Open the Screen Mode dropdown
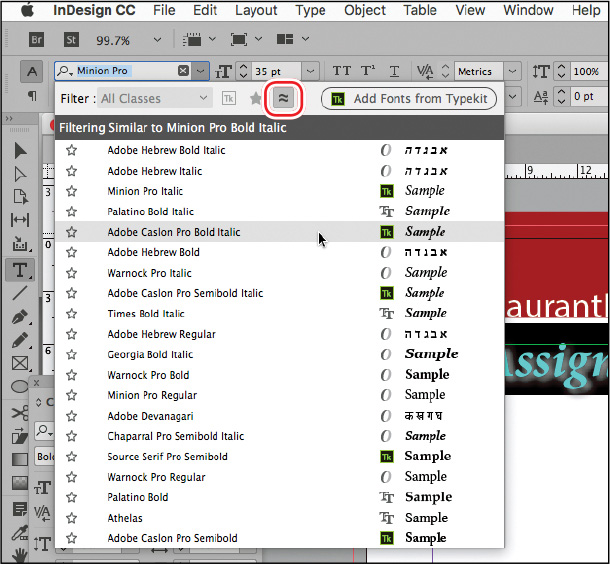610x564 pixels. 259,39
